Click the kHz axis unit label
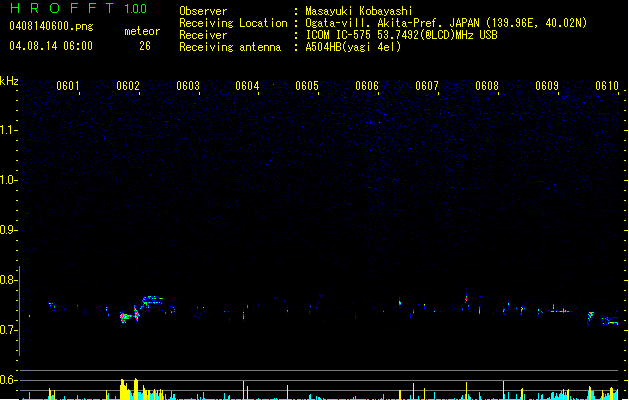Image resolution: width=629 pixels, height=400 pixels. pyautogui.click(x=9, y=81)
